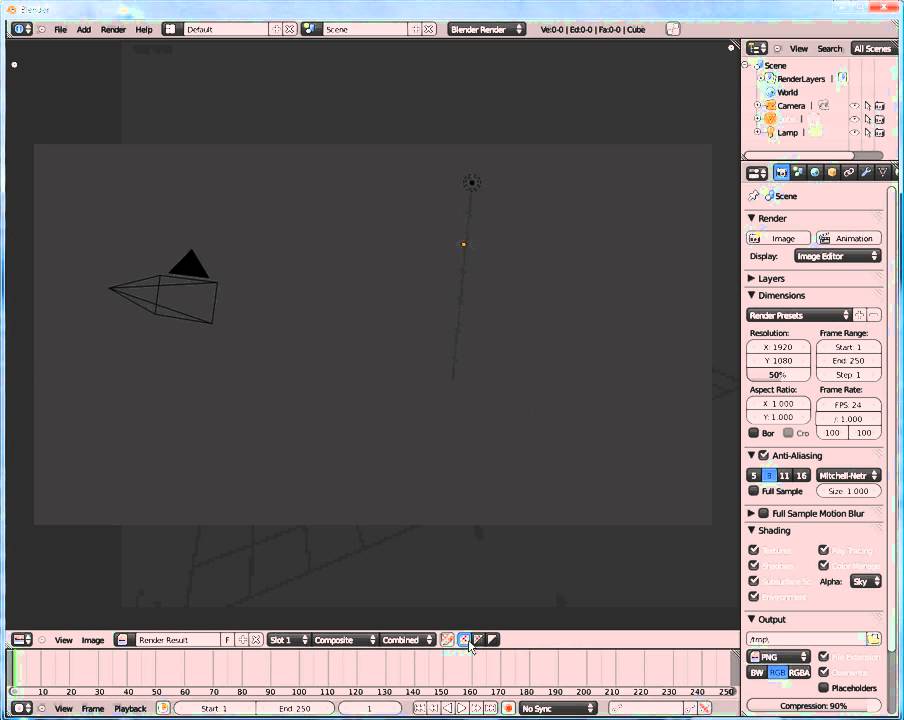The width and height of the screenshot is (904, 720).
Task: Open the Object properties tab cube icon
Action: pos(831,172)
